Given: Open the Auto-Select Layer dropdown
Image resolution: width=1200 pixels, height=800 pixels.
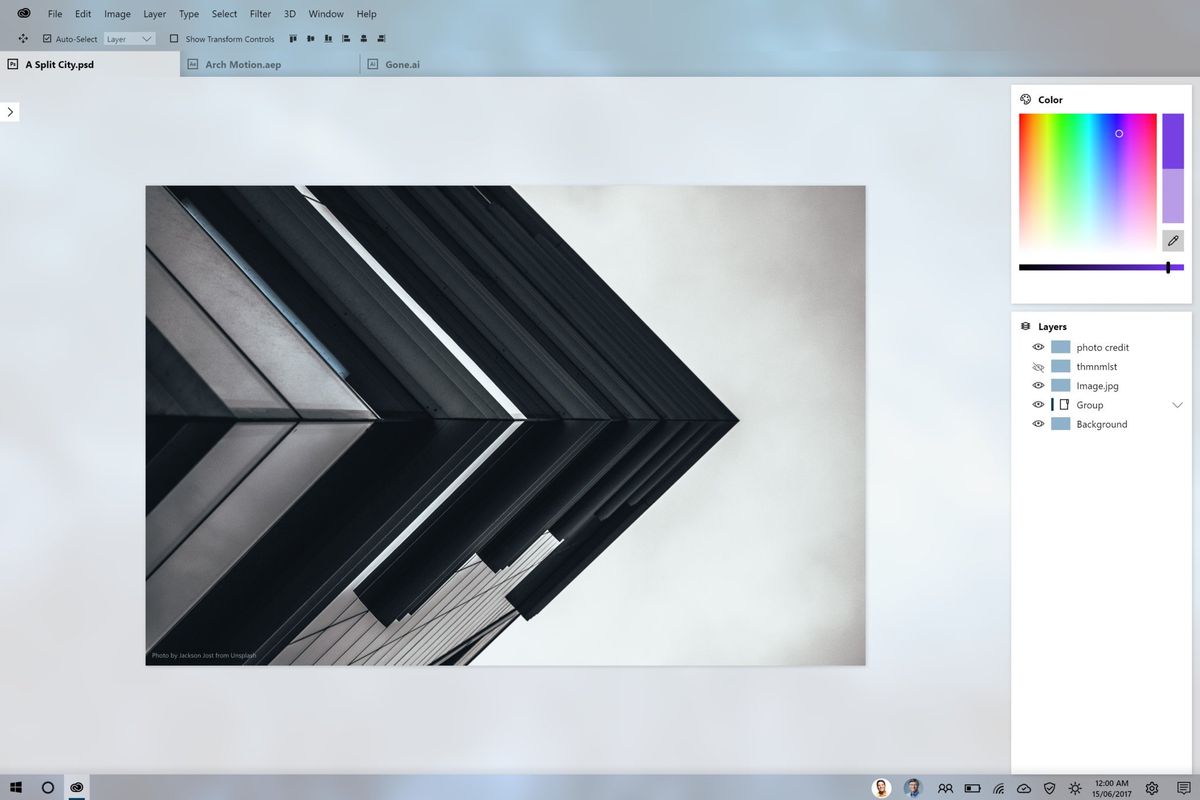Looking at the screenshot, I should click(x=129, y=38).
